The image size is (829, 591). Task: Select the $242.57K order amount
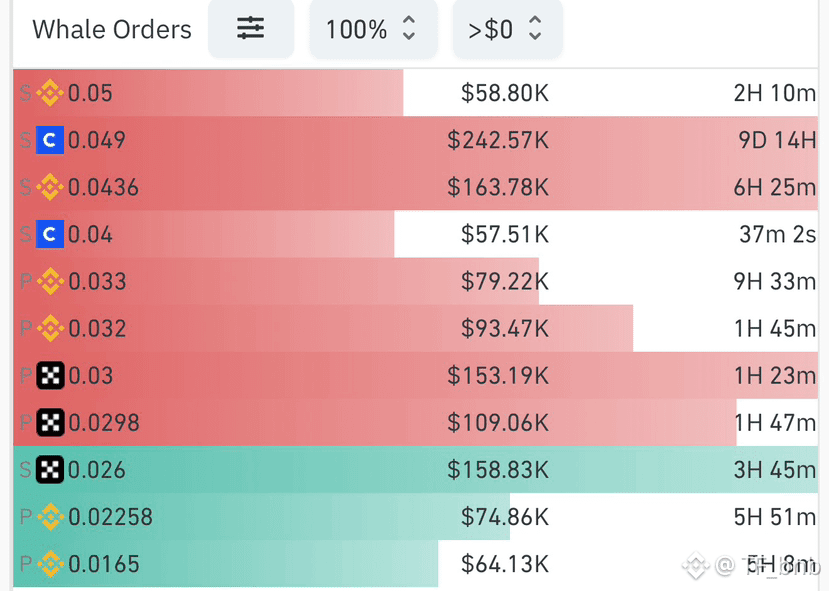pyautogui.click(x=498, y=140)
